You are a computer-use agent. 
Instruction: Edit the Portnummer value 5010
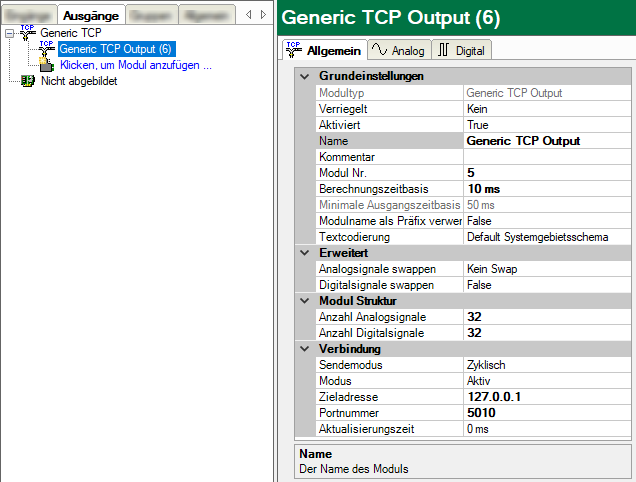tap(547, 413)
